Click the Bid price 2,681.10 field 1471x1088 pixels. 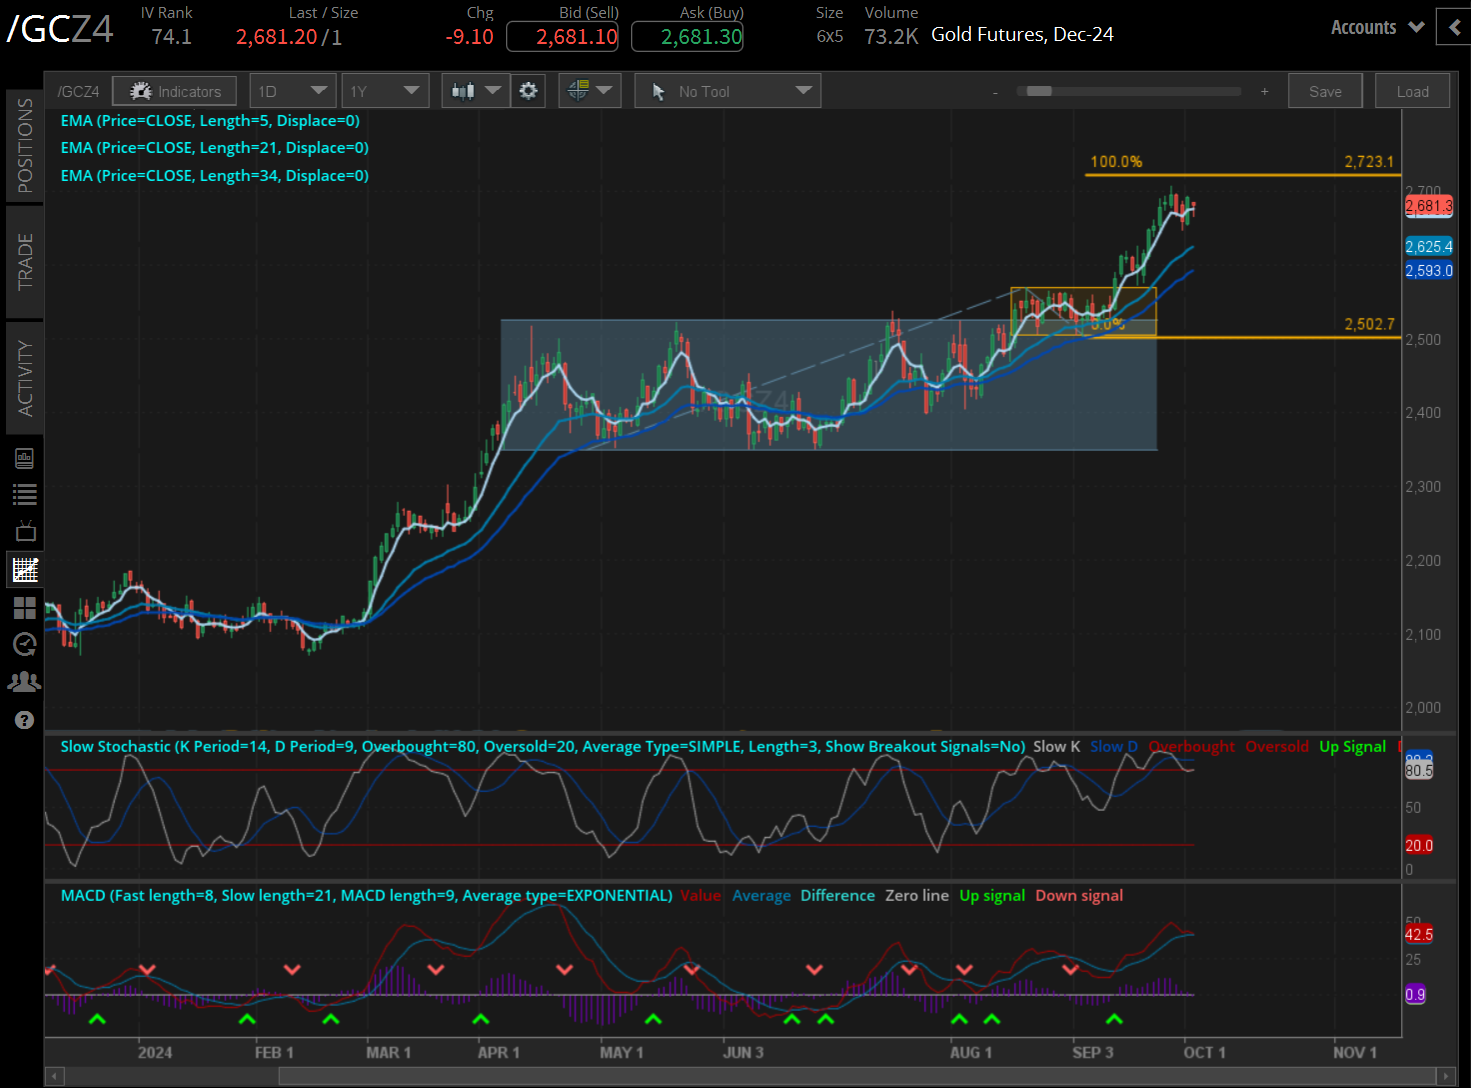click(562, 36)
